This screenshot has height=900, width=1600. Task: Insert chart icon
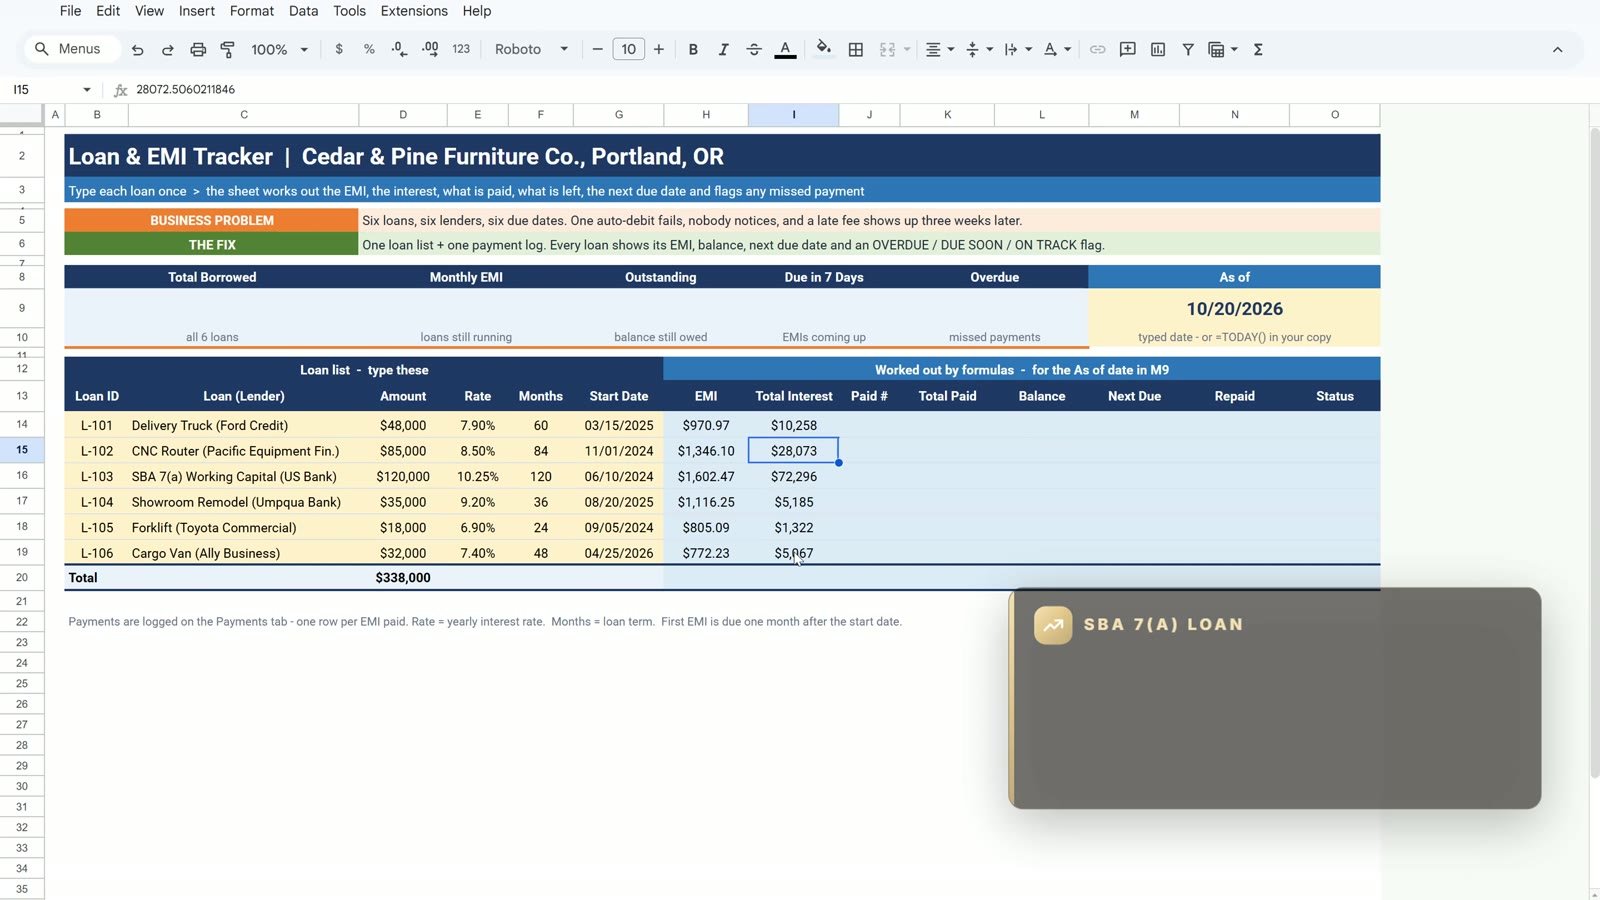pos(1158,49)
